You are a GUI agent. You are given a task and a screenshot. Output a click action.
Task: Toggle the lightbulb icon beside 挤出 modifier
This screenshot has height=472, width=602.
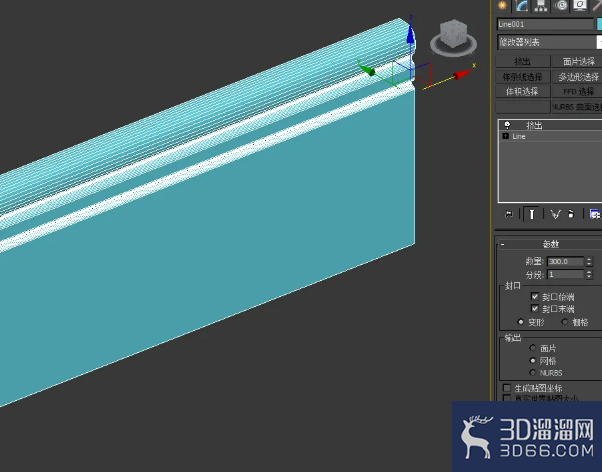(x=507, y=124)
